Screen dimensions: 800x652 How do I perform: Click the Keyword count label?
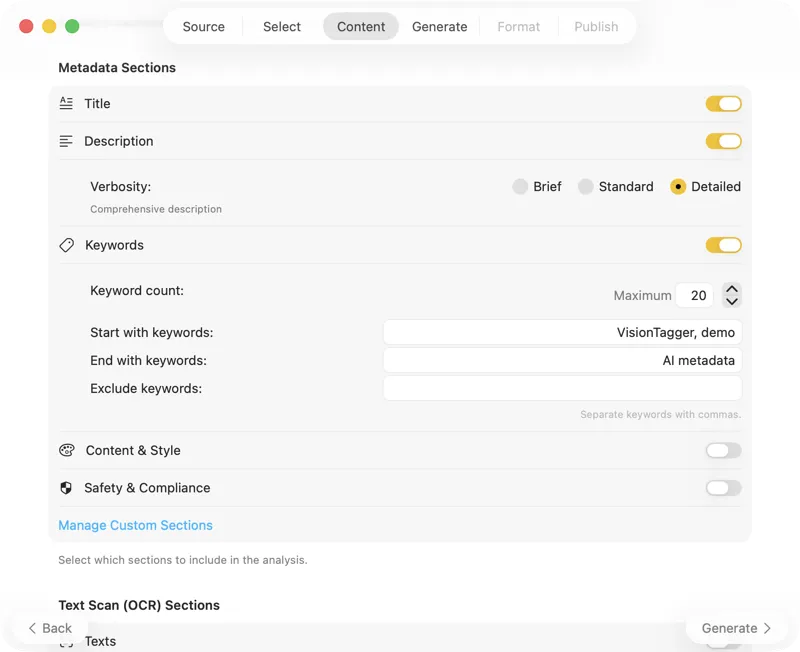(137, 291)
